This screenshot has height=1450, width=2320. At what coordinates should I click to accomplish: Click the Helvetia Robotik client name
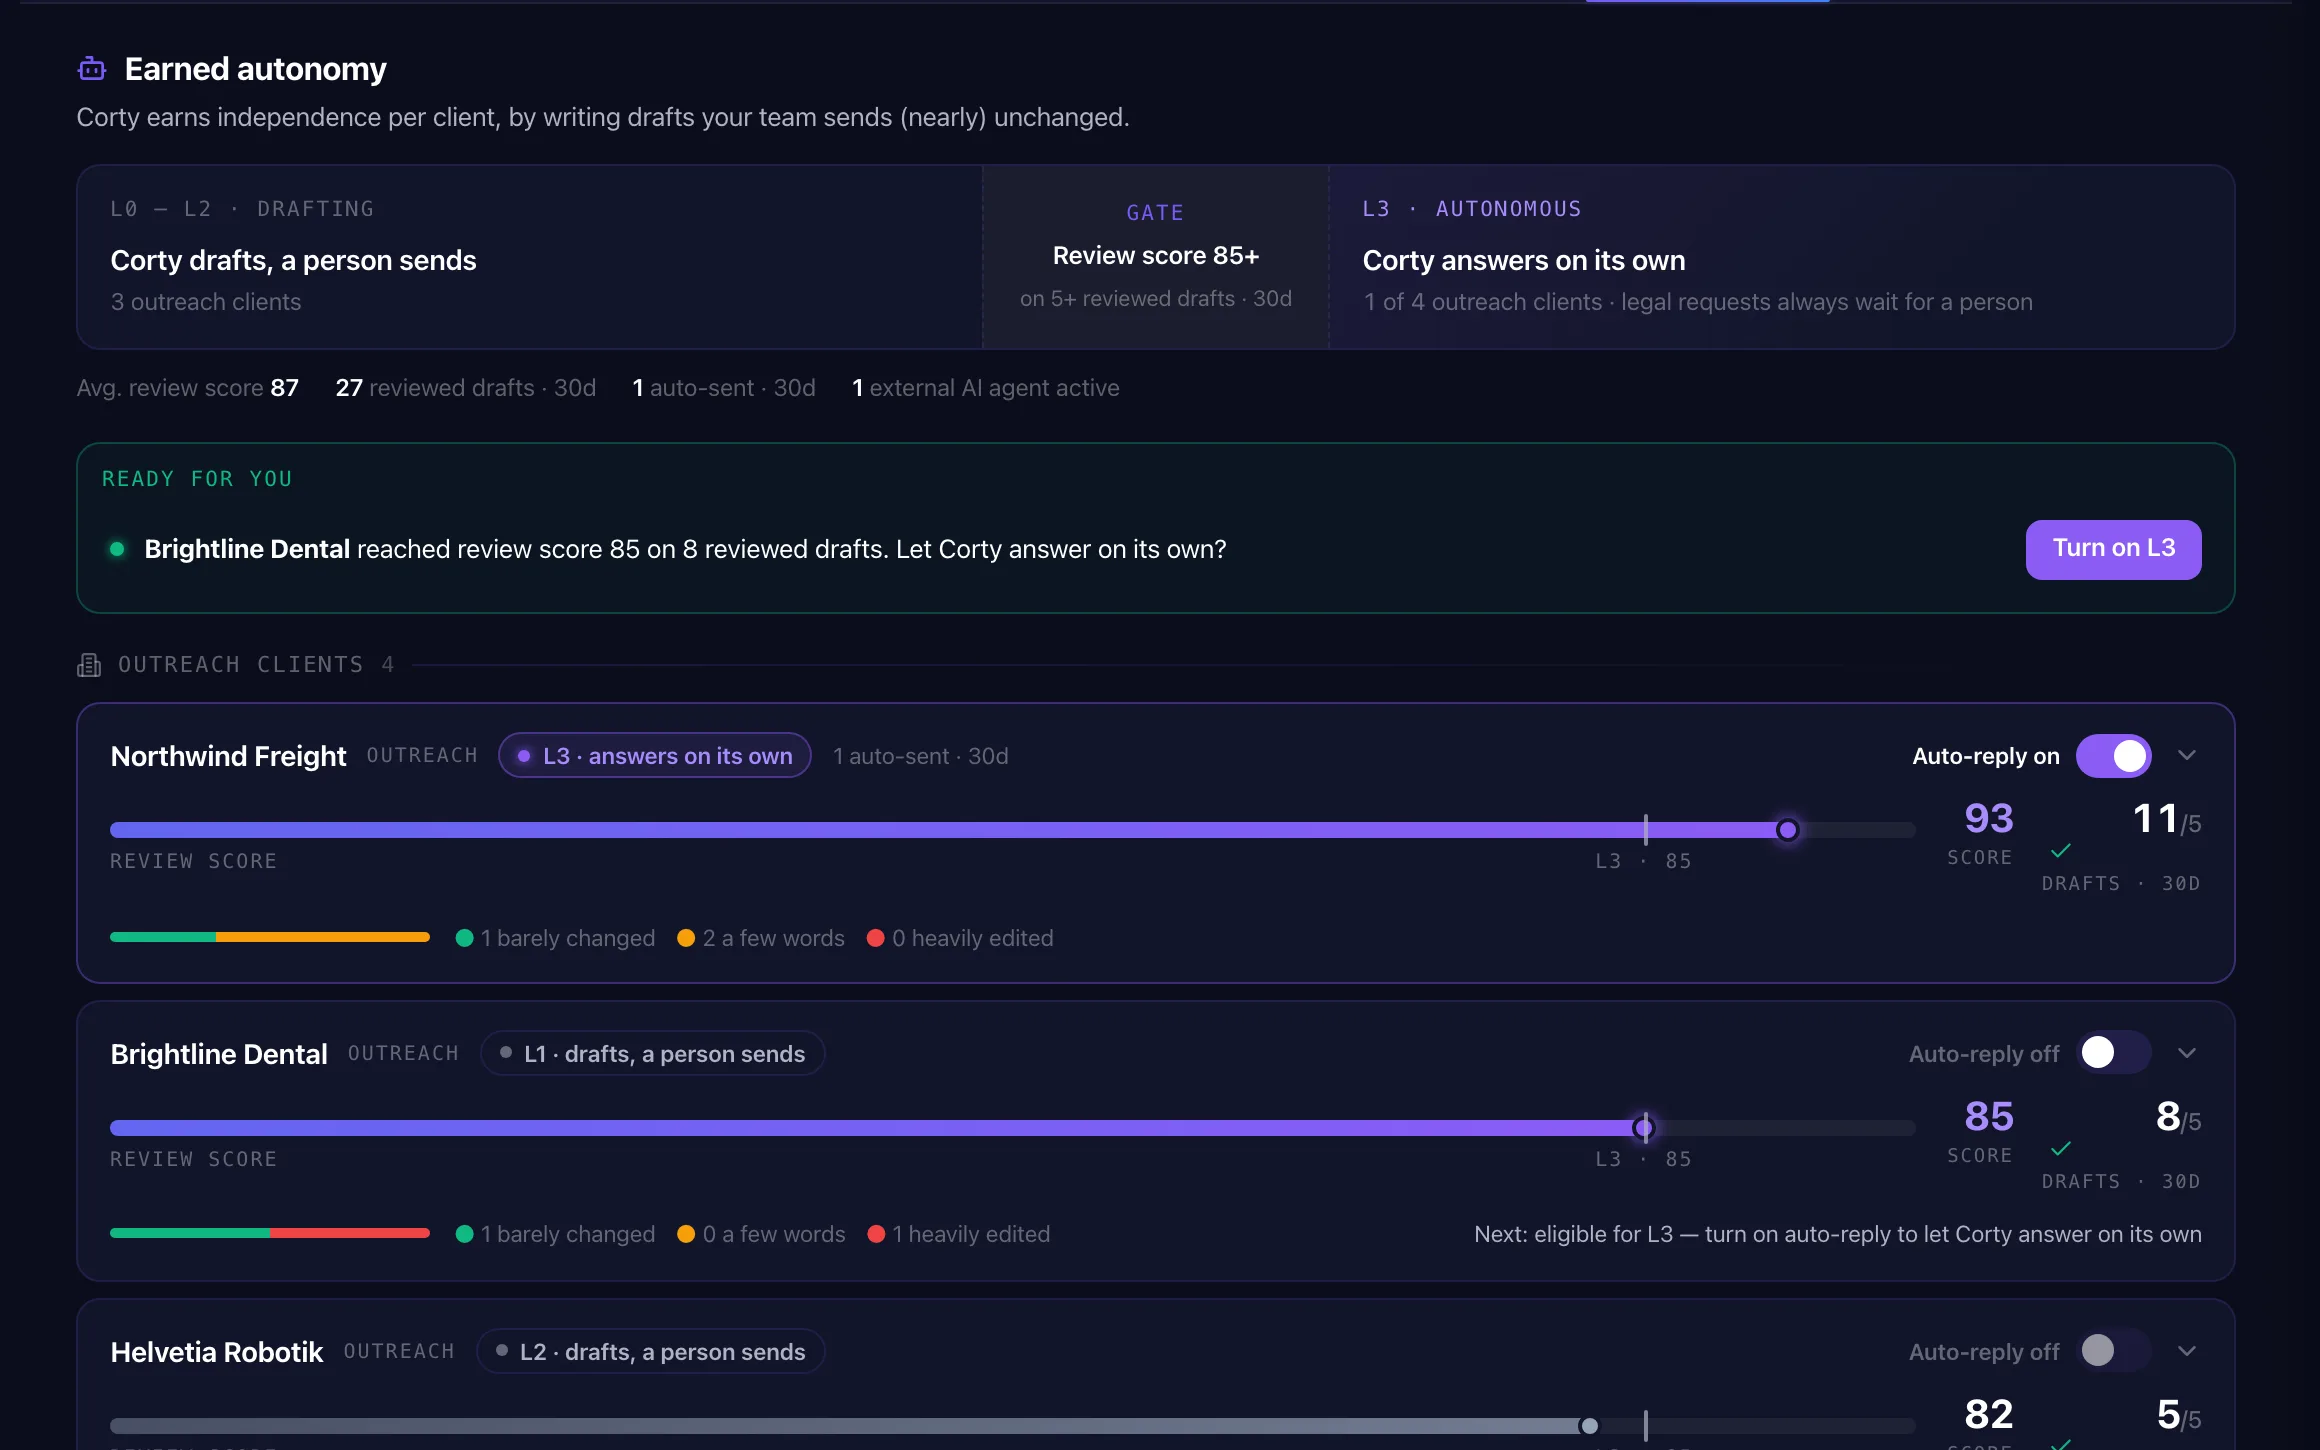click(x=217, y=1352)
